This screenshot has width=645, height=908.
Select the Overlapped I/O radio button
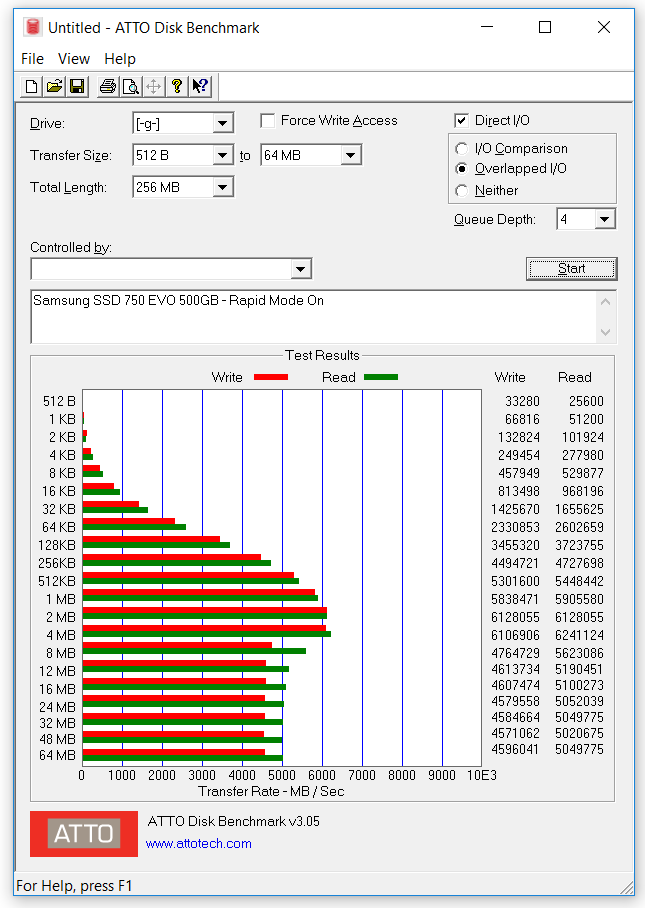(461, 169)
